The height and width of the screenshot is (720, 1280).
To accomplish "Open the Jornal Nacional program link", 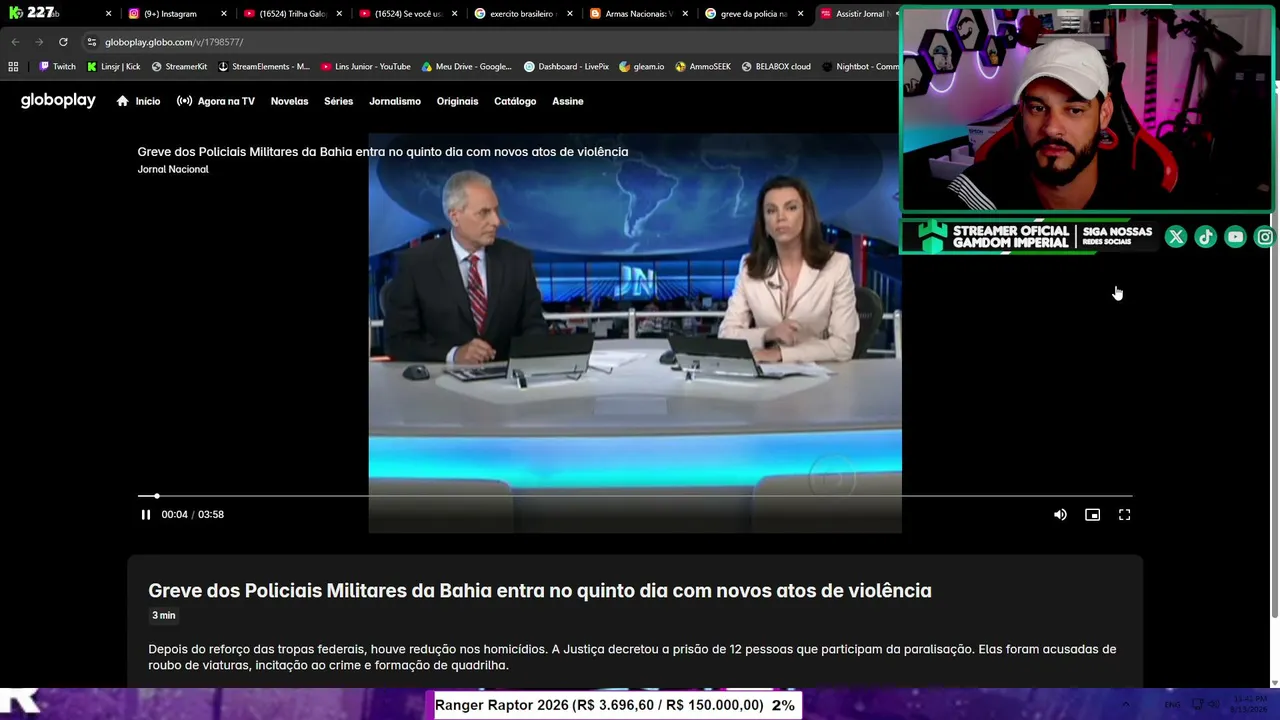I will click(173, 169).
